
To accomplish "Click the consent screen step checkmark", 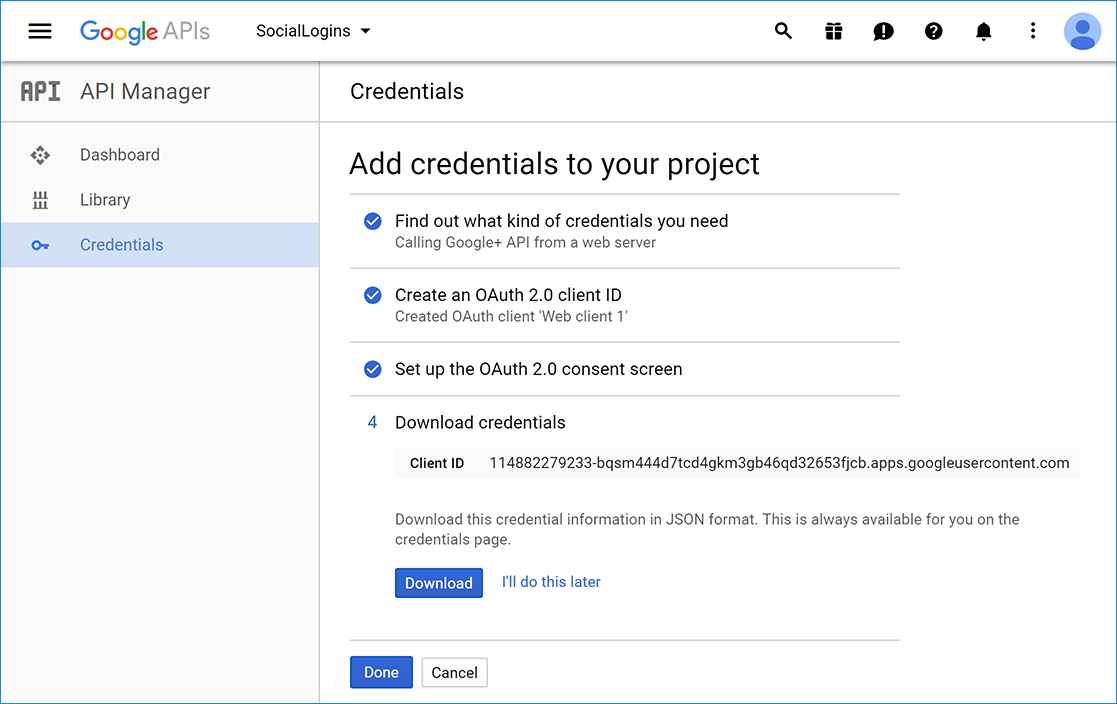I will (373, 369).
